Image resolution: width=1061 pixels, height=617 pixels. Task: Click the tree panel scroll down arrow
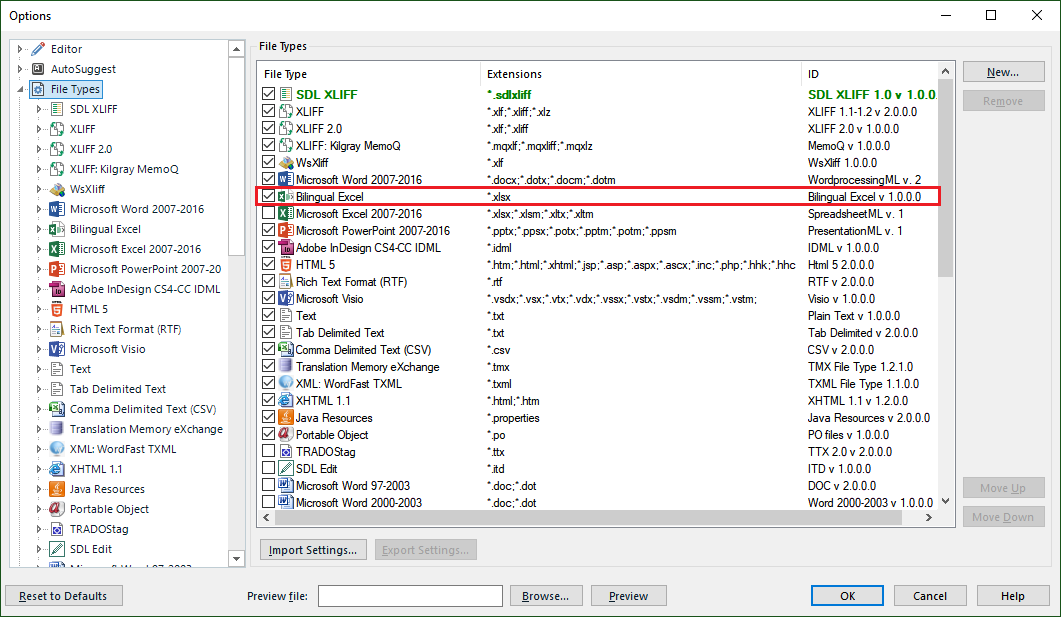236,559
